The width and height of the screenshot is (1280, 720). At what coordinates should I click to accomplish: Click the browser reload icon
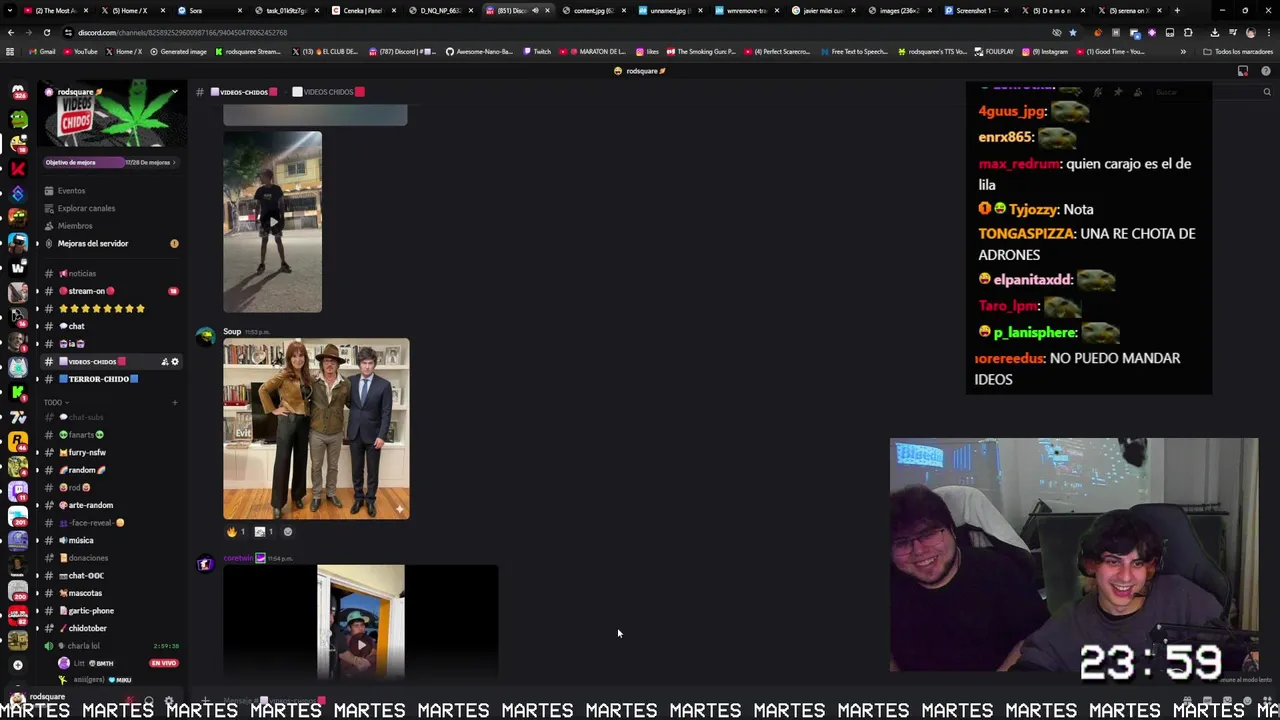point(46,32)
